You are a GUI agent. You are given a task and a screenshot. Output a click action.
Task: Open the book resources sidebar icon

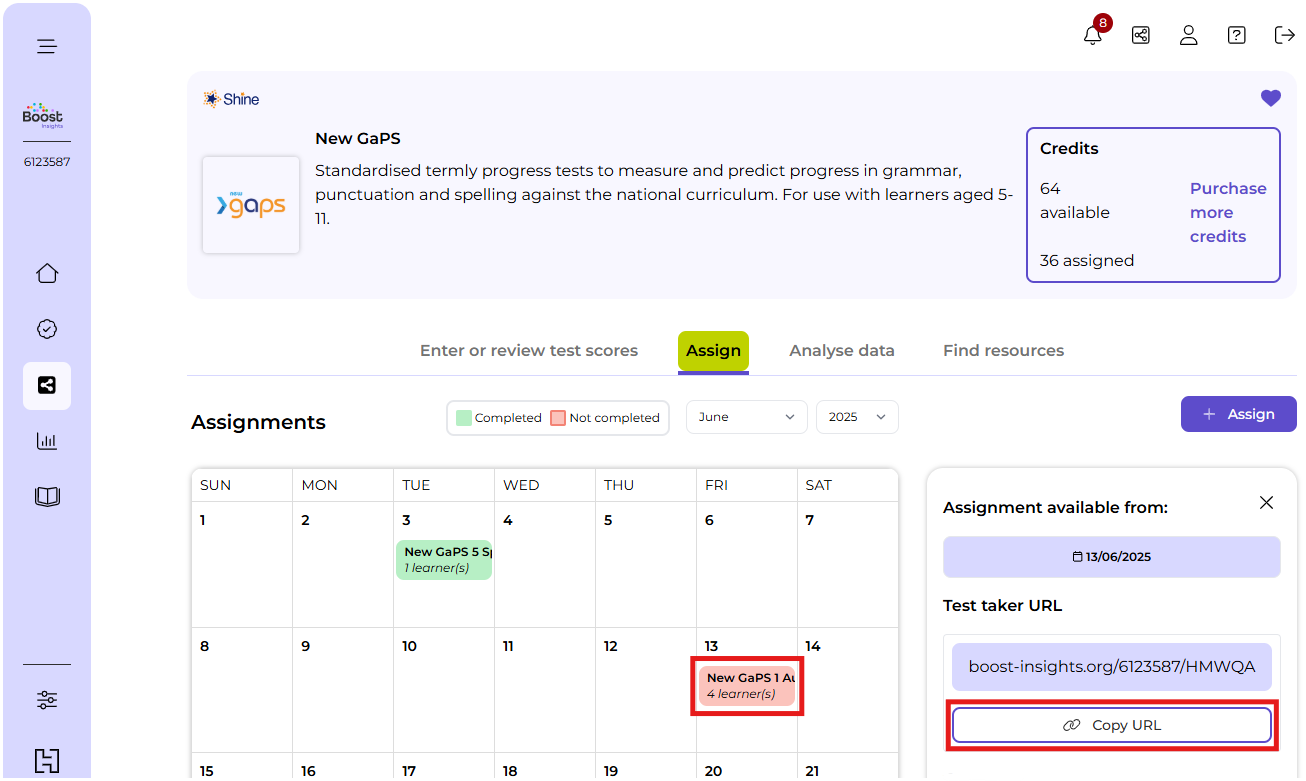47,497
